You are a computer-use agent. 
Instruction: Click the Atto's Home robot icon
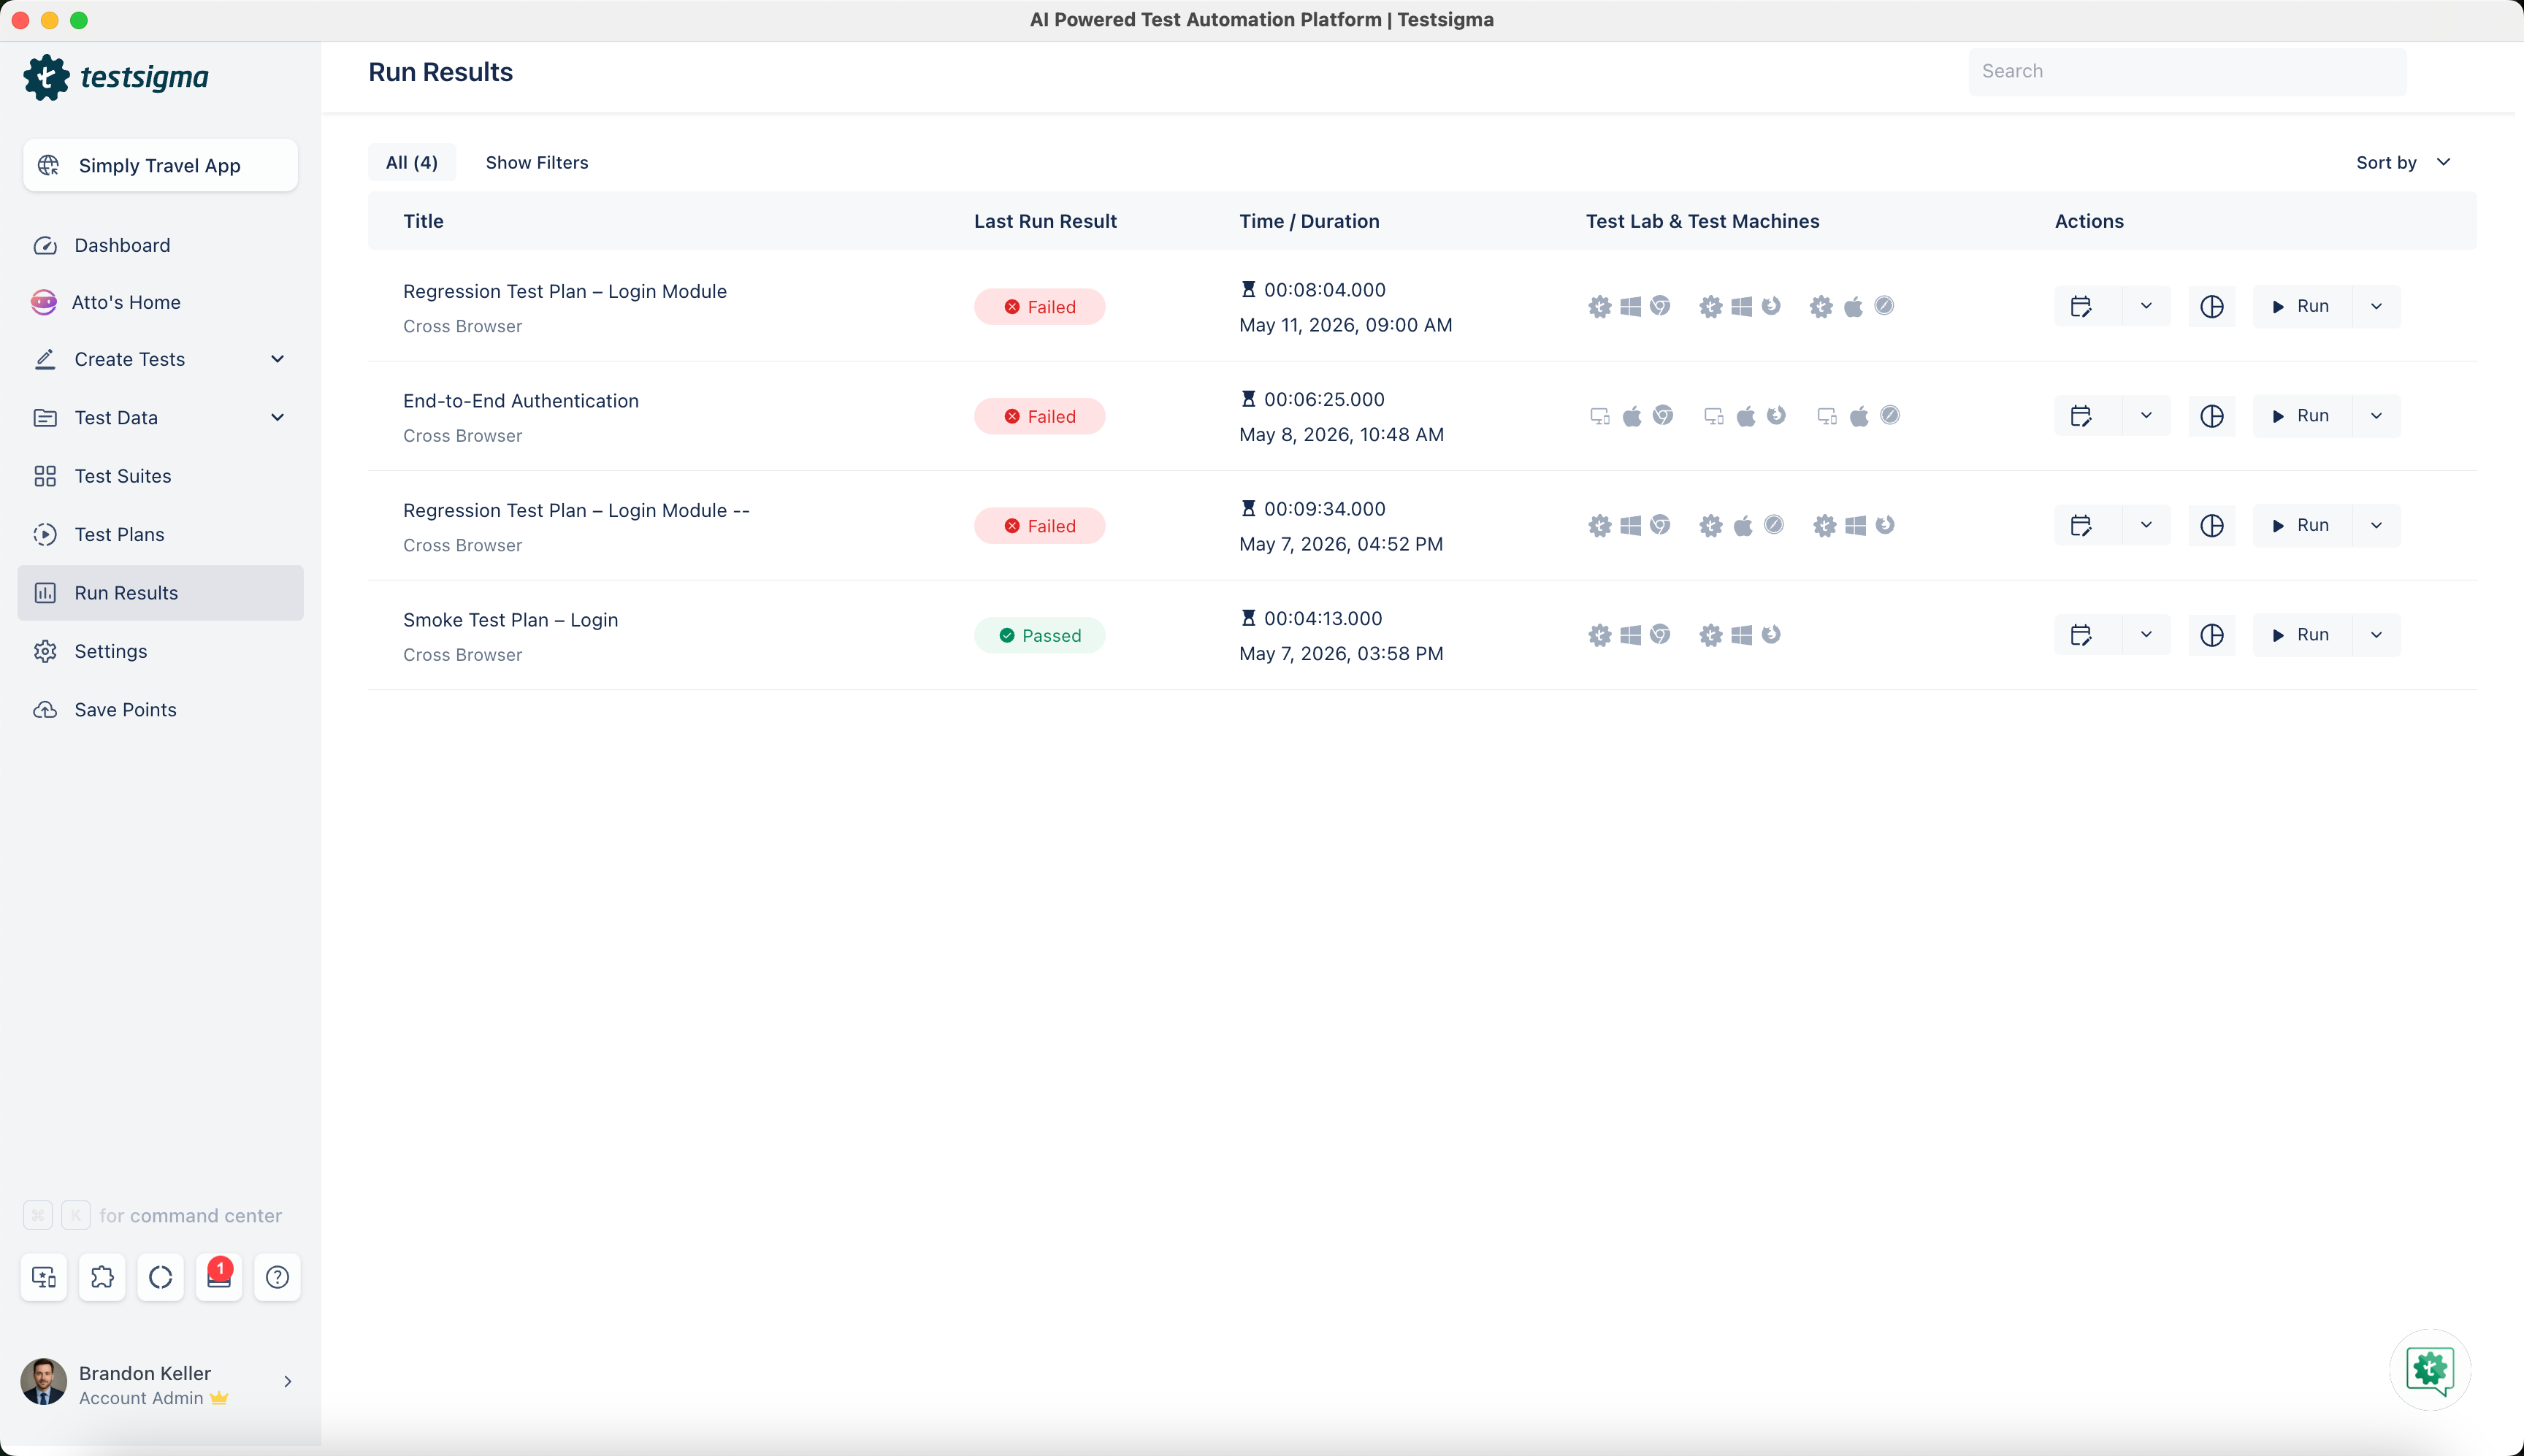pos(44,302)
